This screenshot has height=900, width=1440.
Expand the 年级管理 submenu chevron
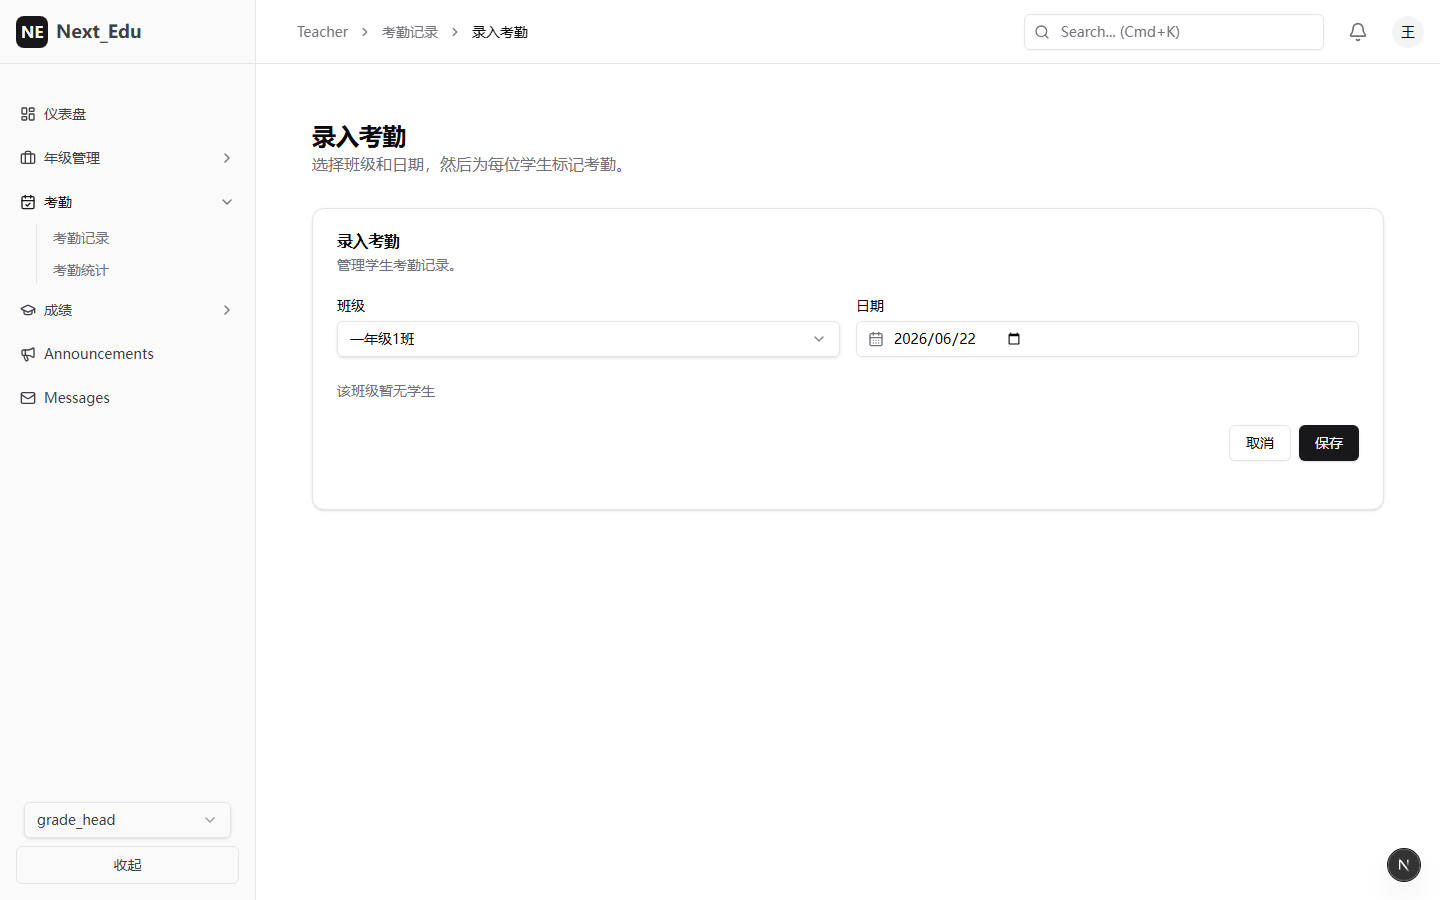click(x=227, y=158)
